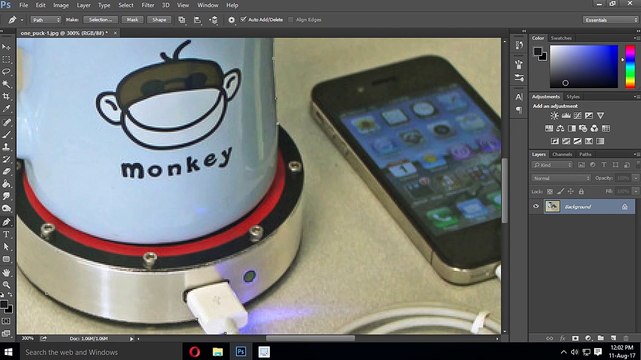This screenshot has width=641, height=360.
Task: Open the Character panel icon
Action: 519,97
